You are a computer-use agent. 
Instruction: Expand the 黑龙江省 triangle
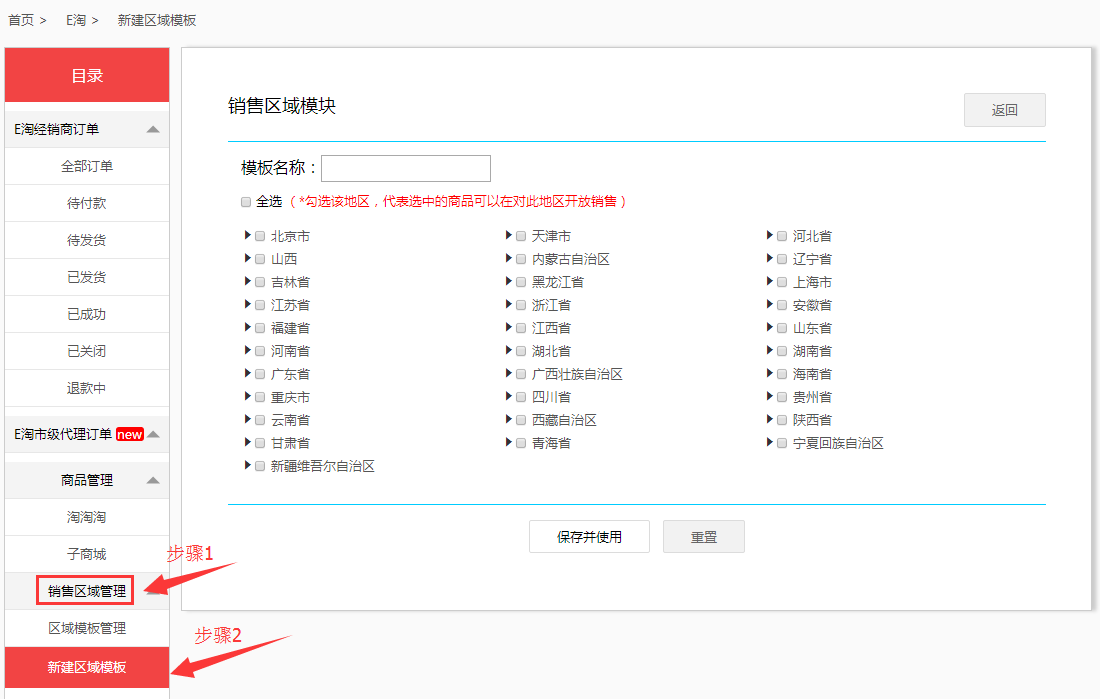(509, 281)
